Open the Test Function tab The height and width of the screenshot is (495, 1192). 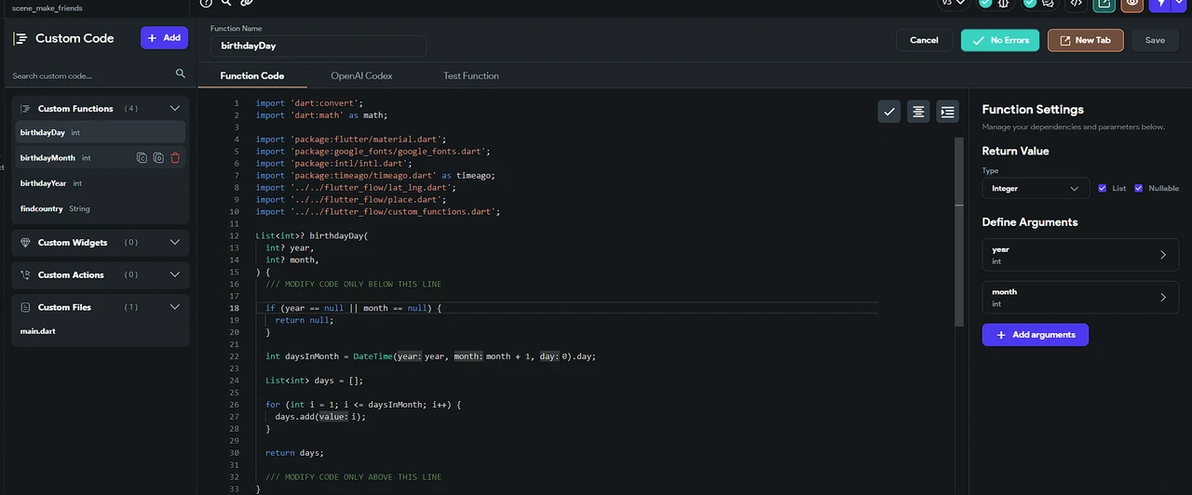pyautogui.click(x=471, y=76)
